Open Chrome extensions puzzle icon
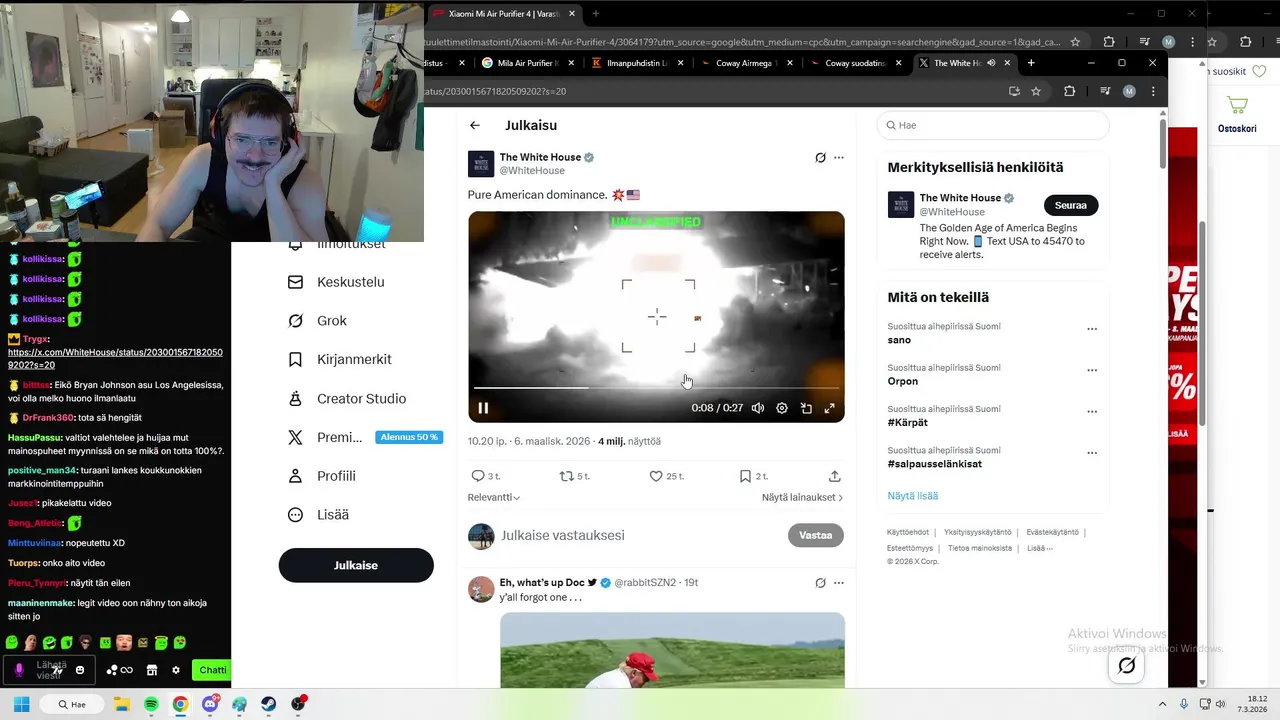1280x720 pixels. coord(1069,91)
